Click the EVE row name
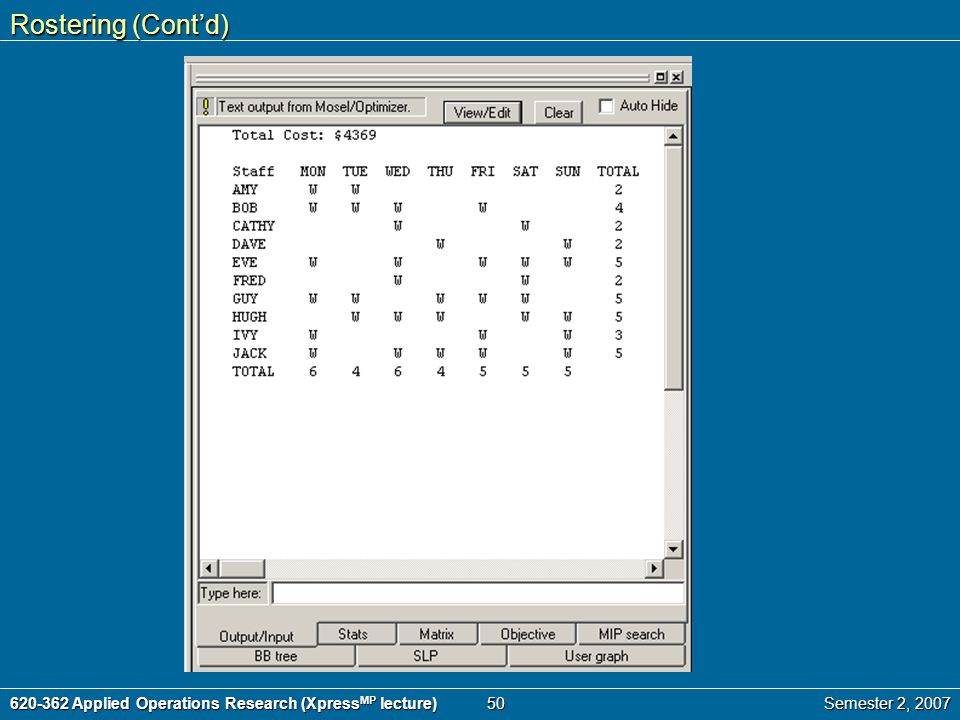 click(245, 262)
